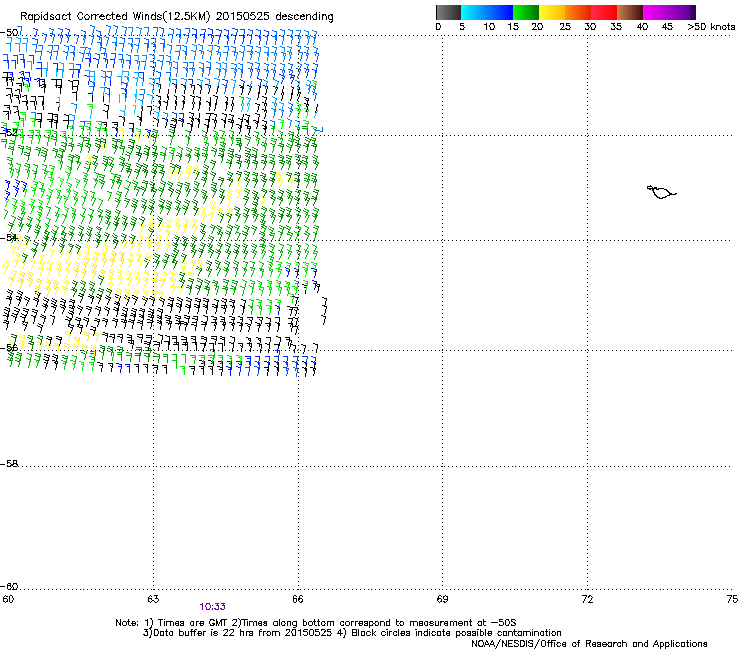Click the purple 10:33 timestamp label

tap(212, 607)
